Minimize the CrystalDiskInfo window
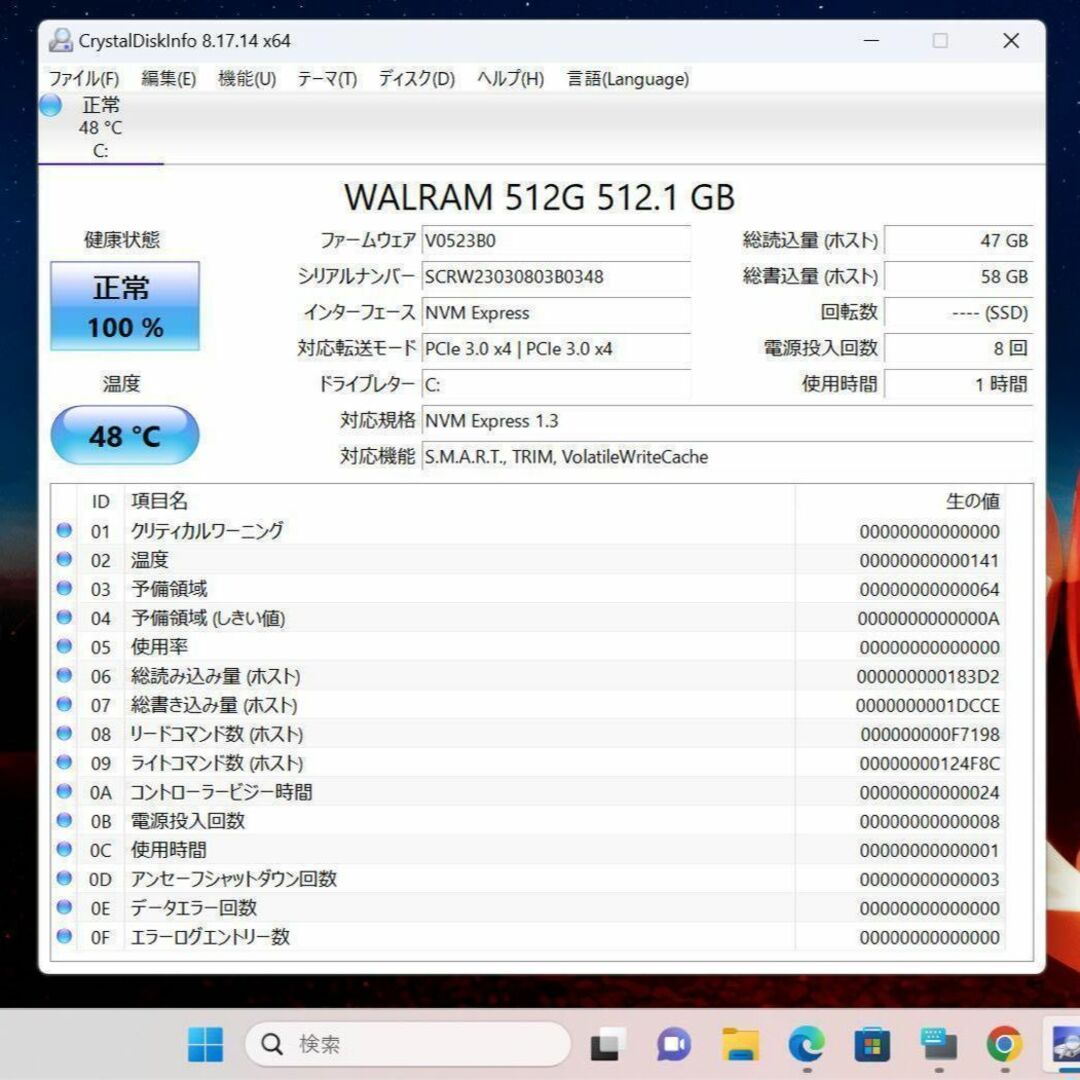This screenshot has width=1080, height=1080. (871, 41)
